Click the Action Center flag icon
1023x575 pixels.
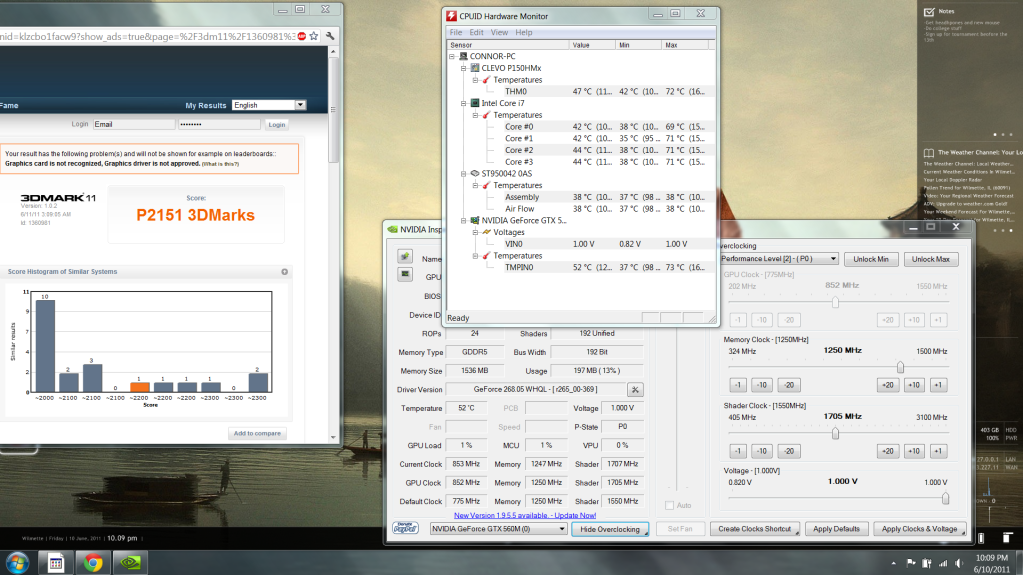click(911, 563)
